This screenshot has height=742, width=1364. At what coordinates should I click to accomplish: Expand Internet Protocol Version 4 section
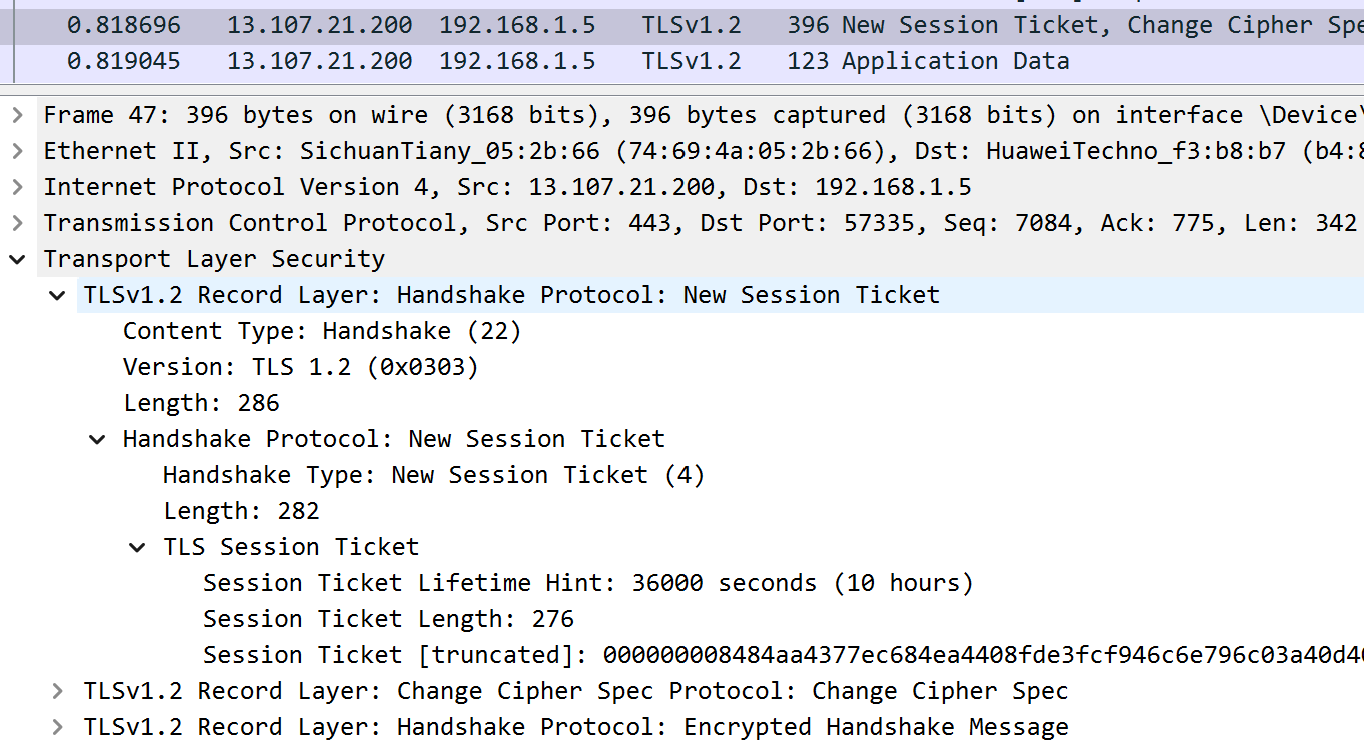pos(17,187)
